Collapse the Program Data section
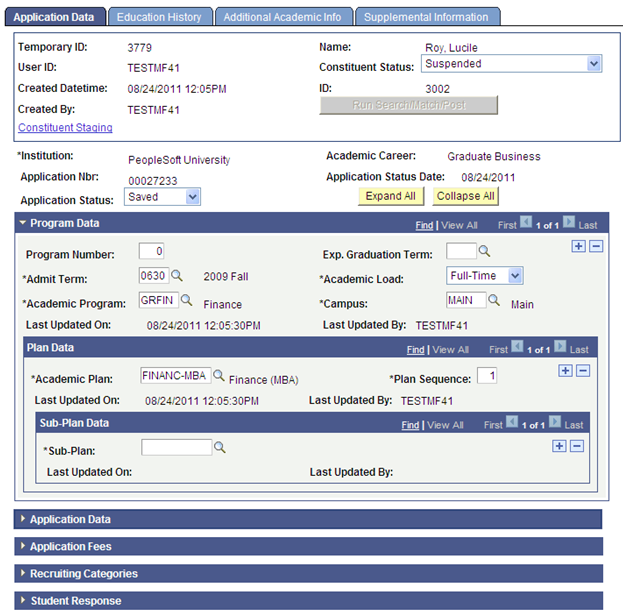The width and height of the screenshot is (623, 614). click(23, 223)
